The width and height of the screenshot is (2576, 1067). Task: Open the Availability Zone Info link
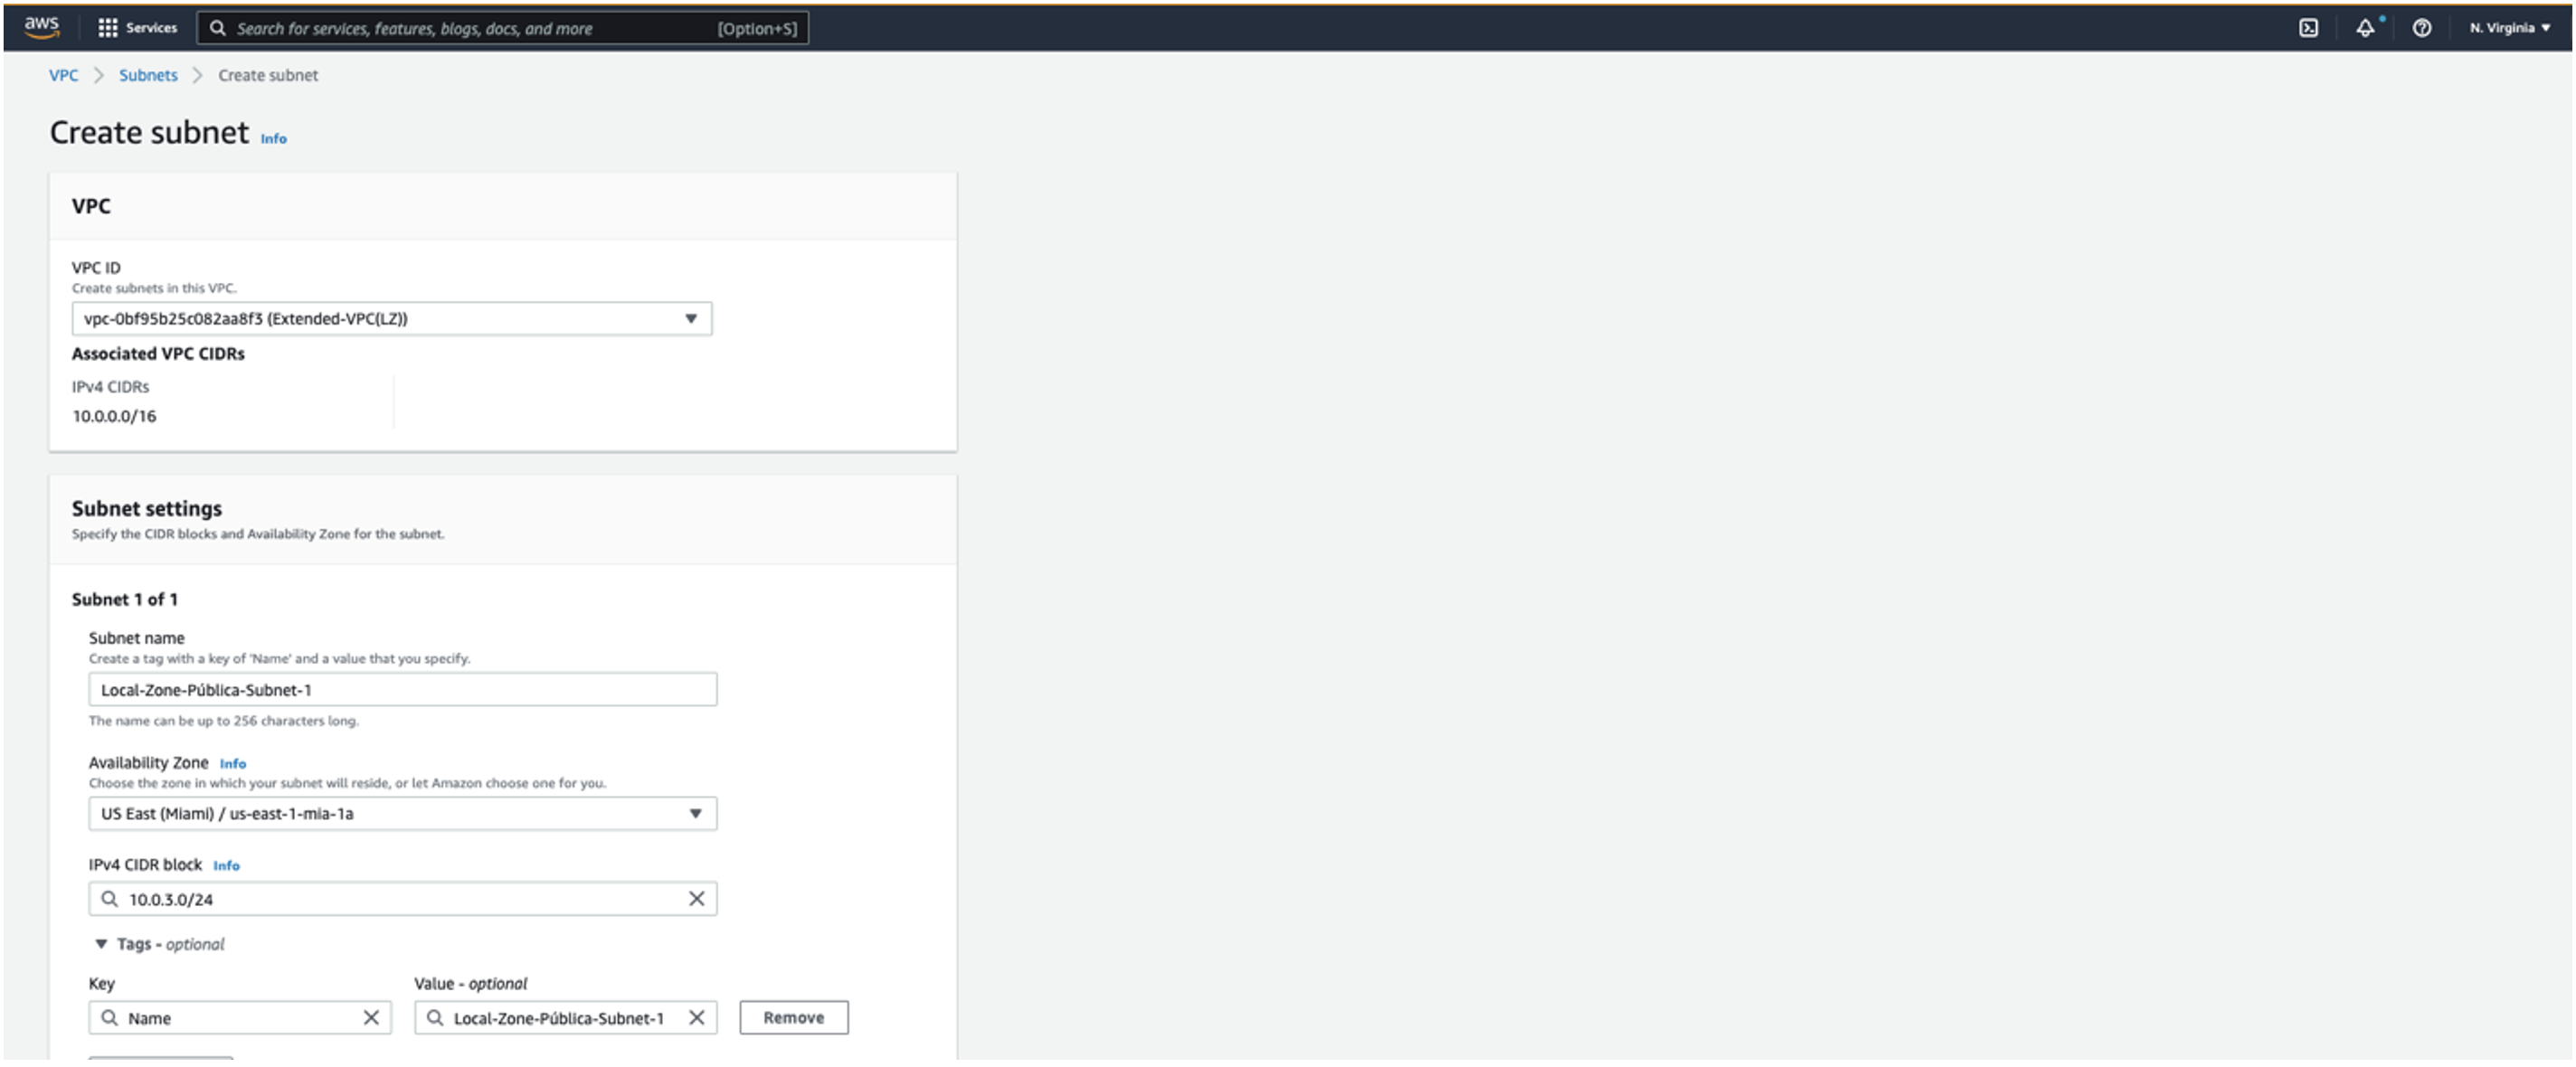(232, 763)
